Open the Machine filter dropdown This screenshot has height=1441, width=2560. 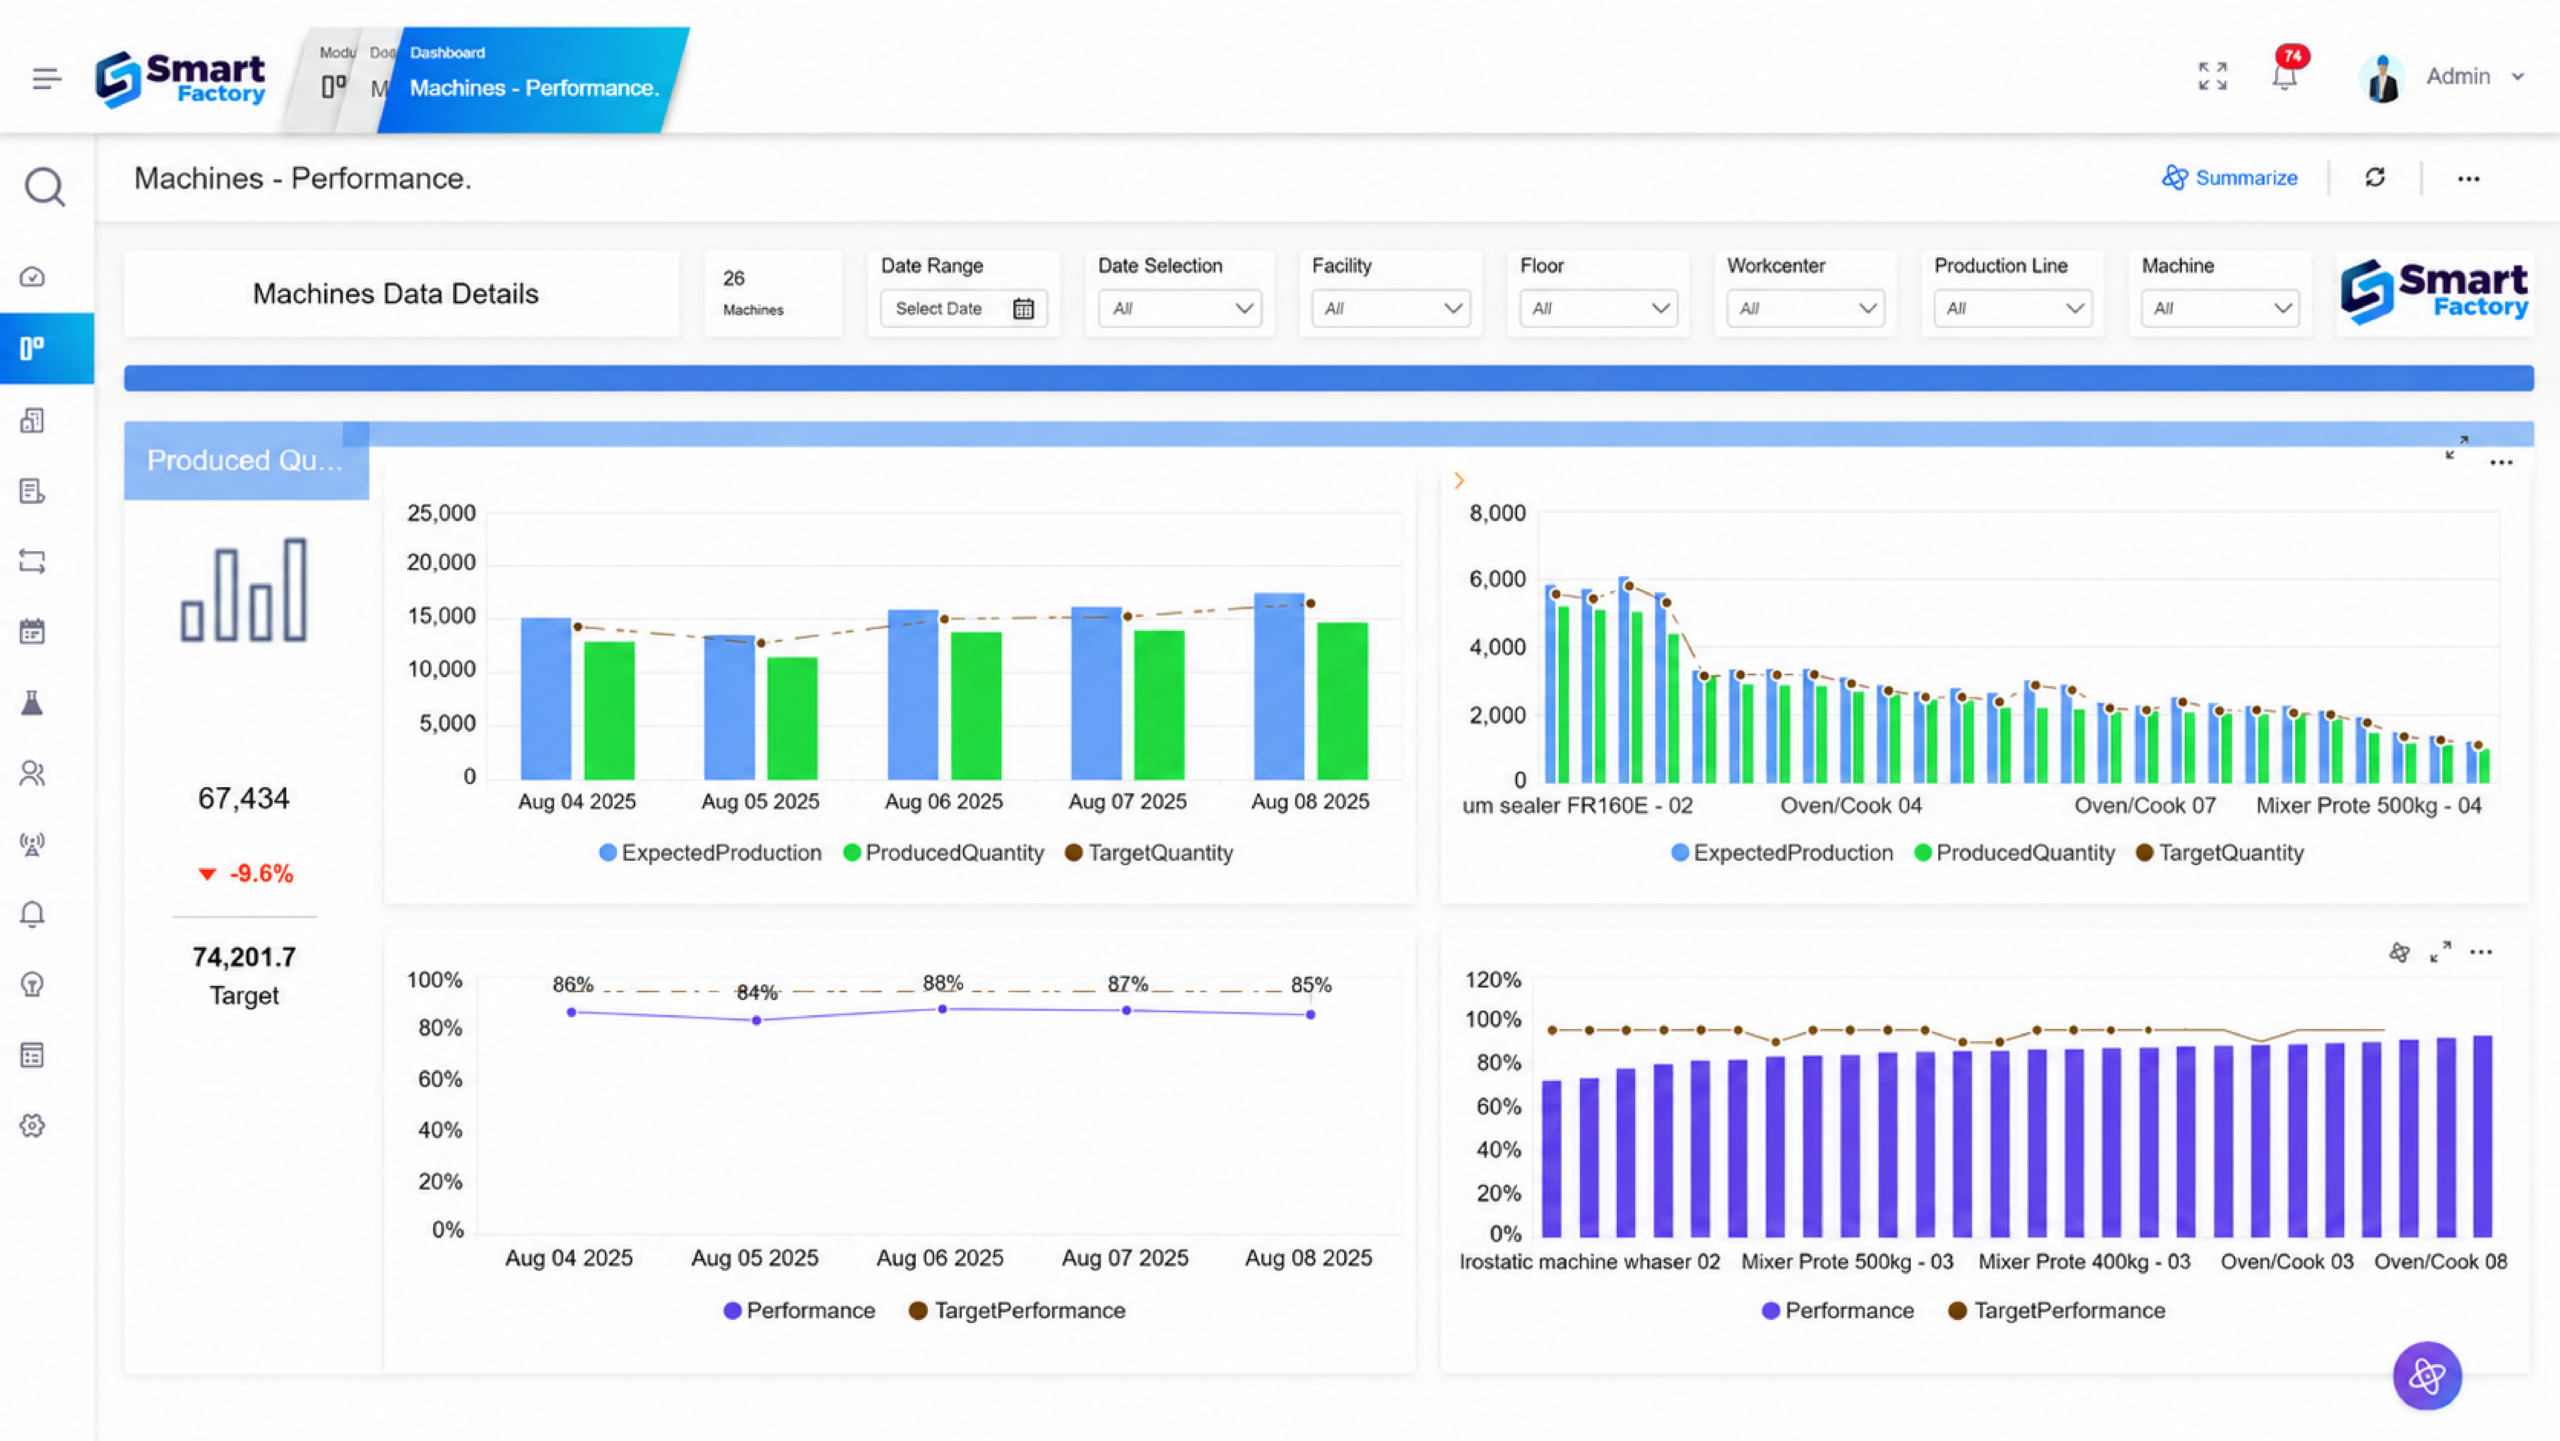pyautogui.click(x=2220, y=309)
